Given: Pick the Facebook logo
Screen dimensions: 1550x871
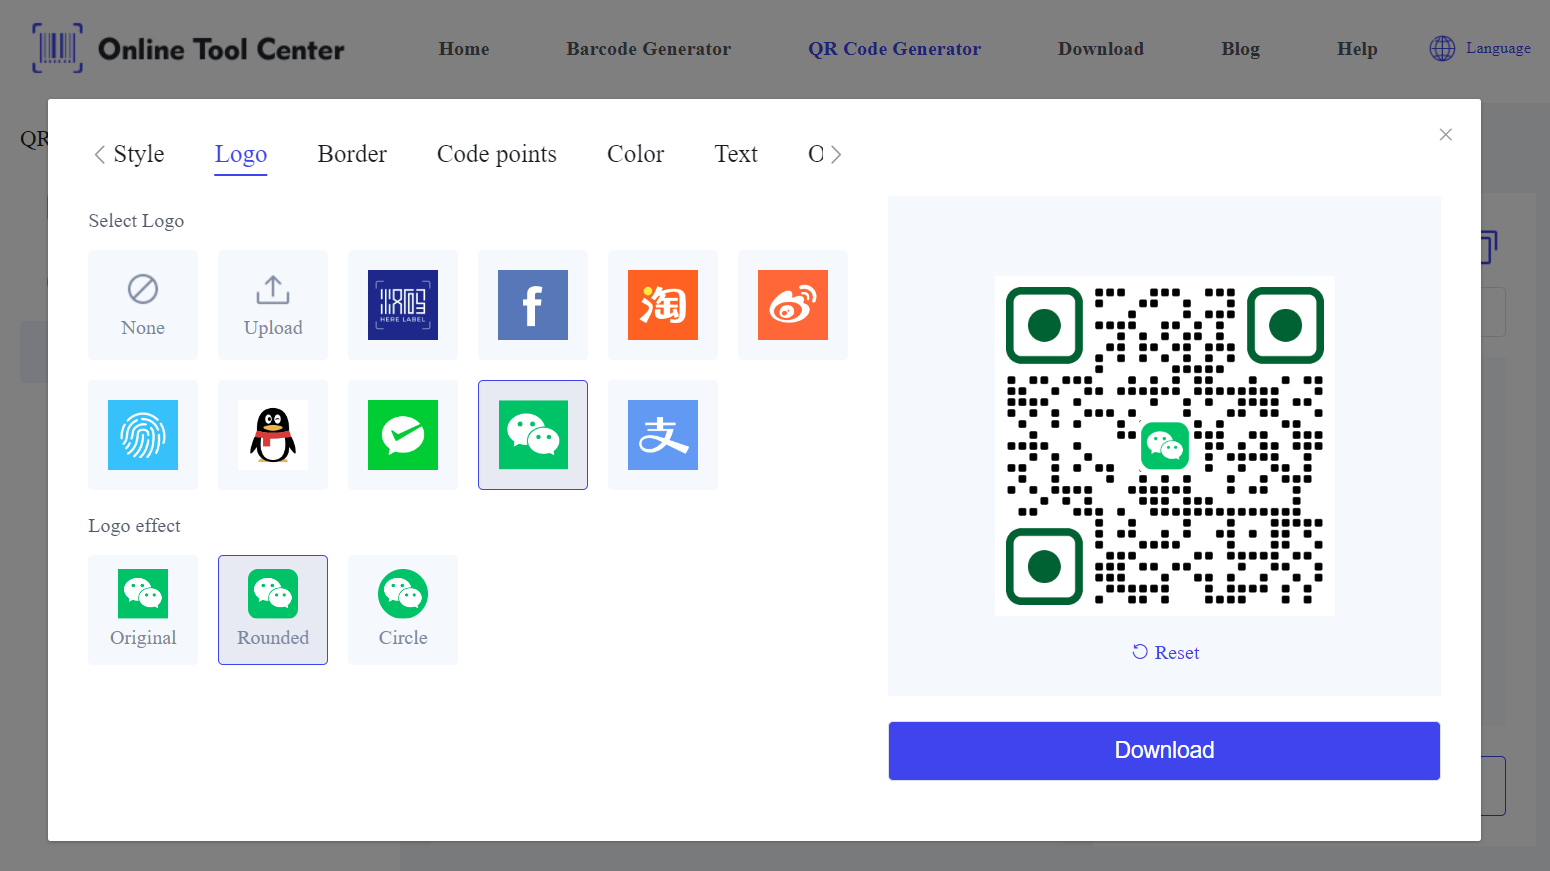Looking at the screenshot, I should tap(533, 305).
